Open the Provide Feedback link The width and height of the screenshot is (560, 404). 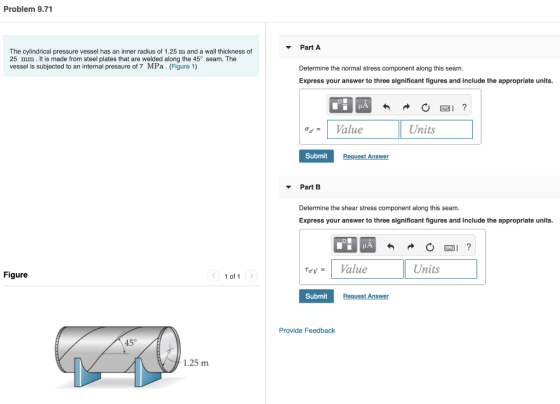click(307, 330)
